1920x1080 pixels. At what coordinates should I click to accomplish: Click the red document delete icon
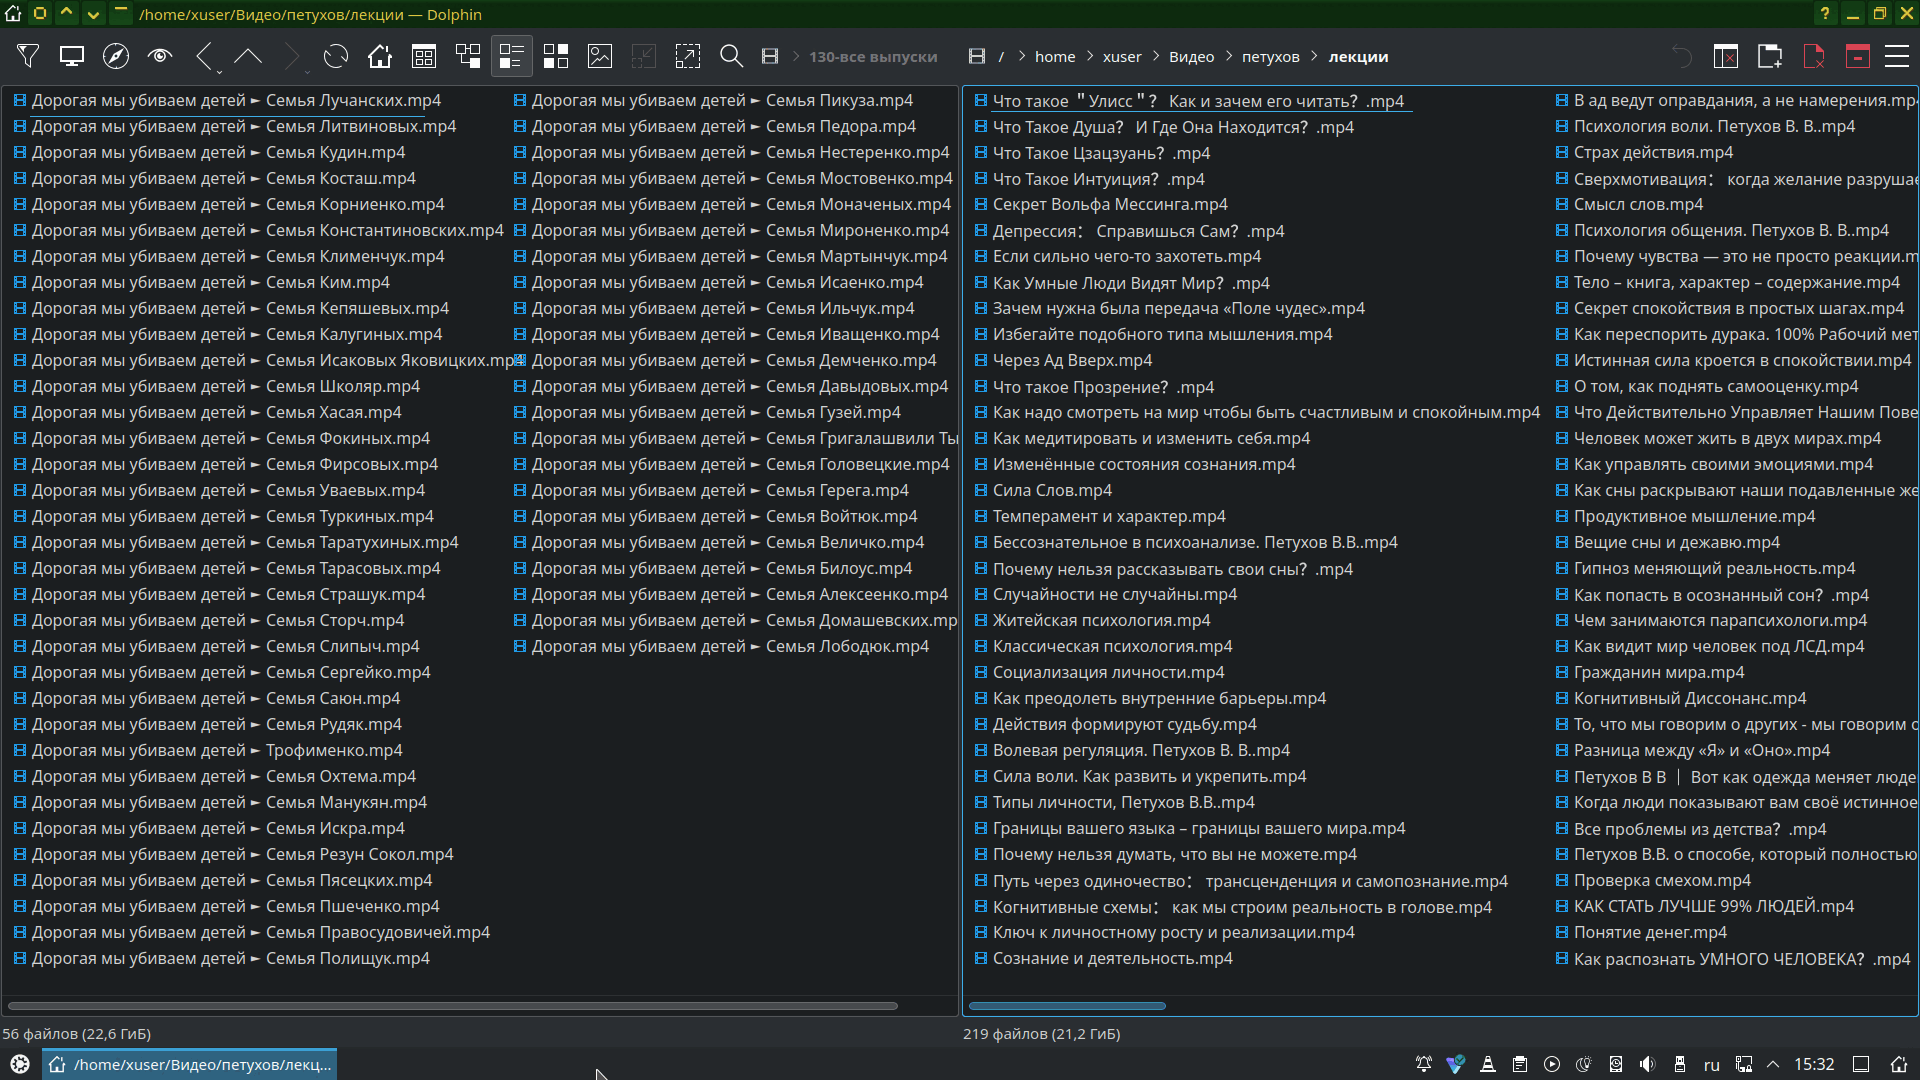(1814, 57)
